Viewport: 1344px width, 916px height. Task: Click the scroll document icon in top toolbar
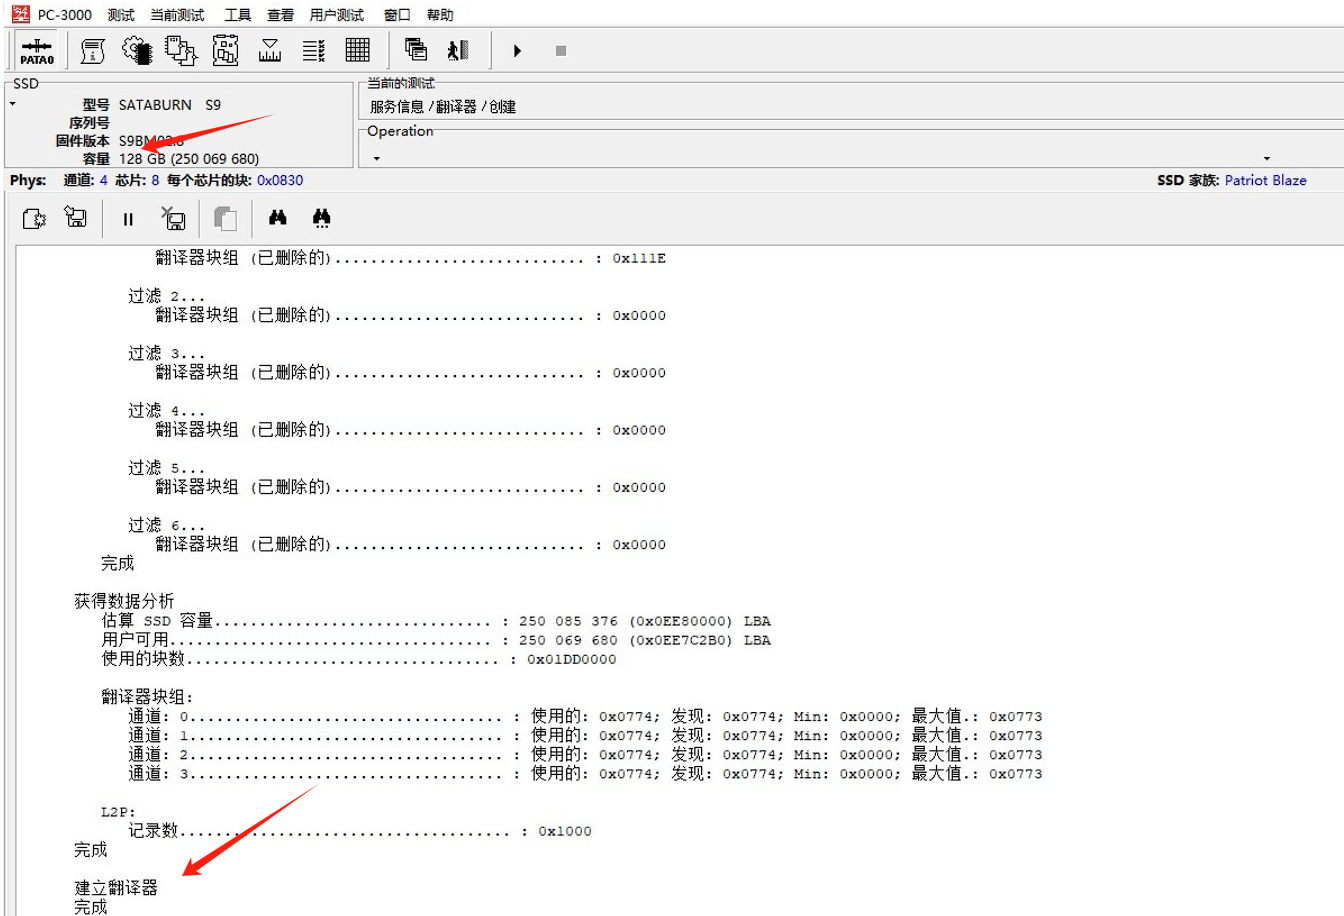93,51
